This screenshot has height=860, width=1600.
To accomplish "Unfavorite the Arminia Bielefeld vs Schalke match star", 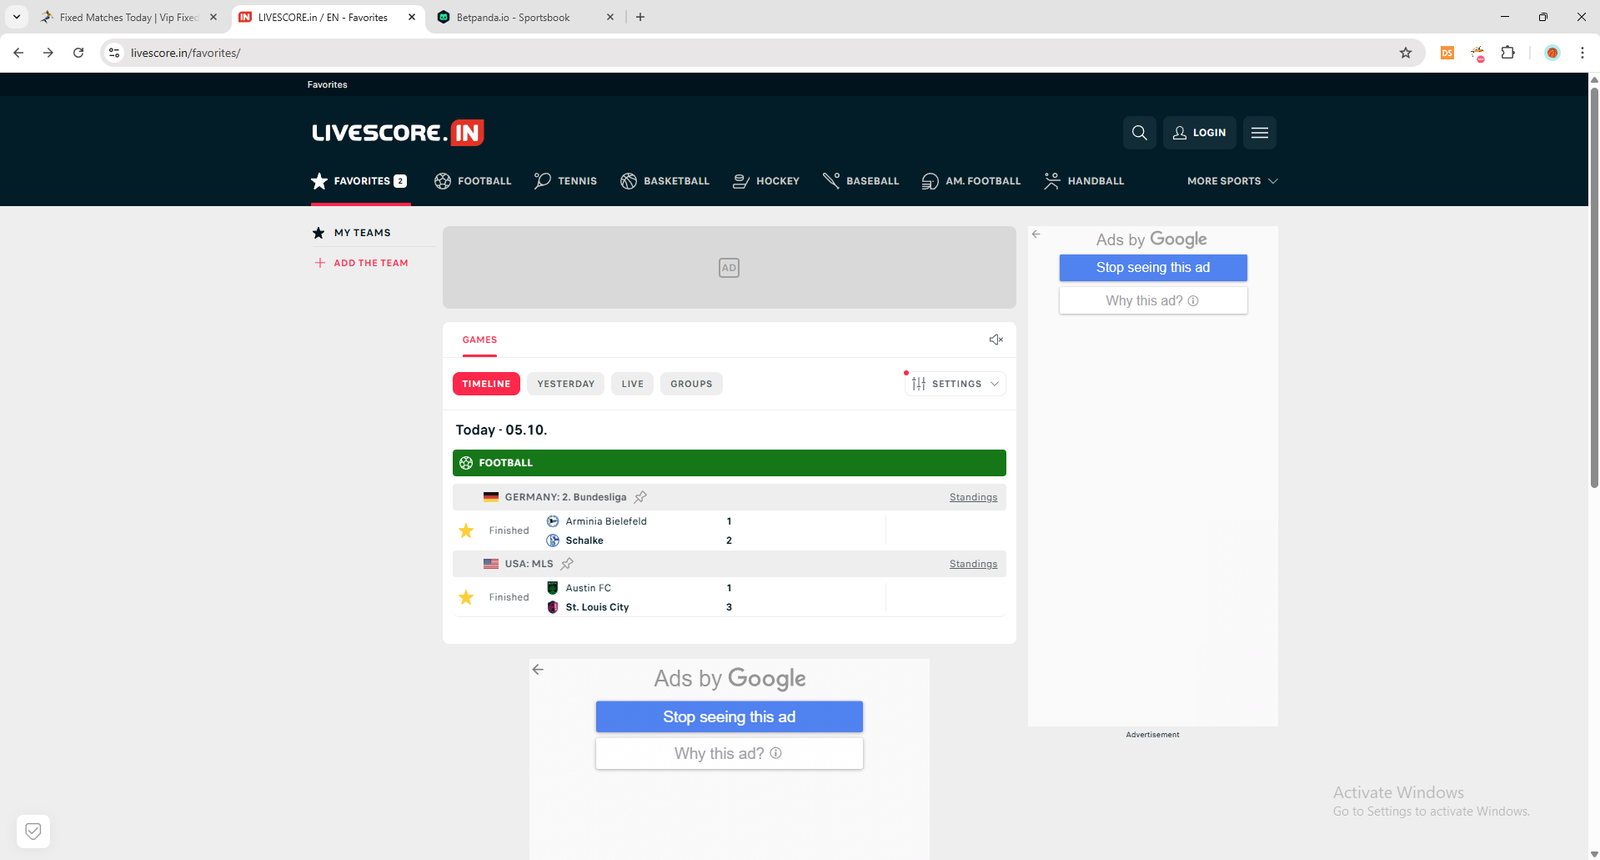I will click(x=466, y=531).
